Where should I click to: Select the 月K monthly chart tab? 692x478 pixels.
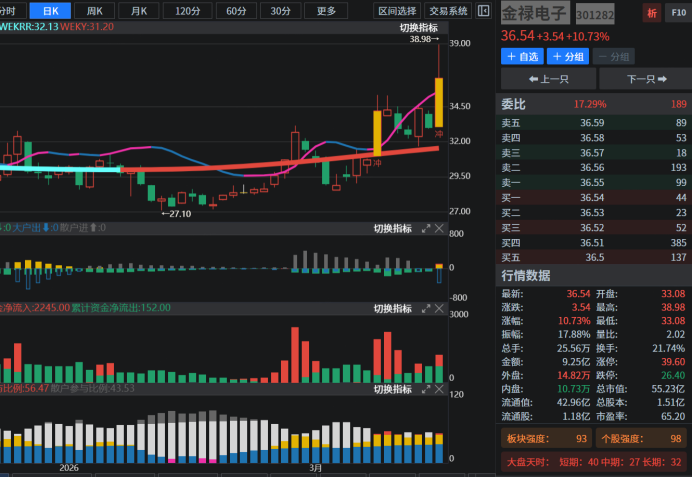tap(139, 11)
